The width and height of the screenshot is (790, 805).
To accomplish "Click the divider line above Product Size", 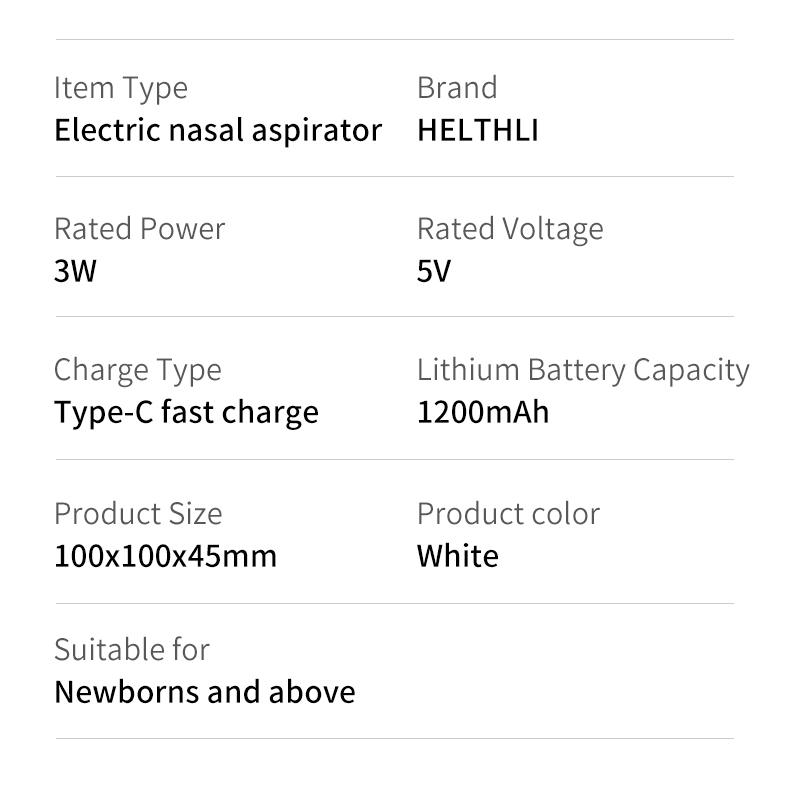I will (395, 459).
